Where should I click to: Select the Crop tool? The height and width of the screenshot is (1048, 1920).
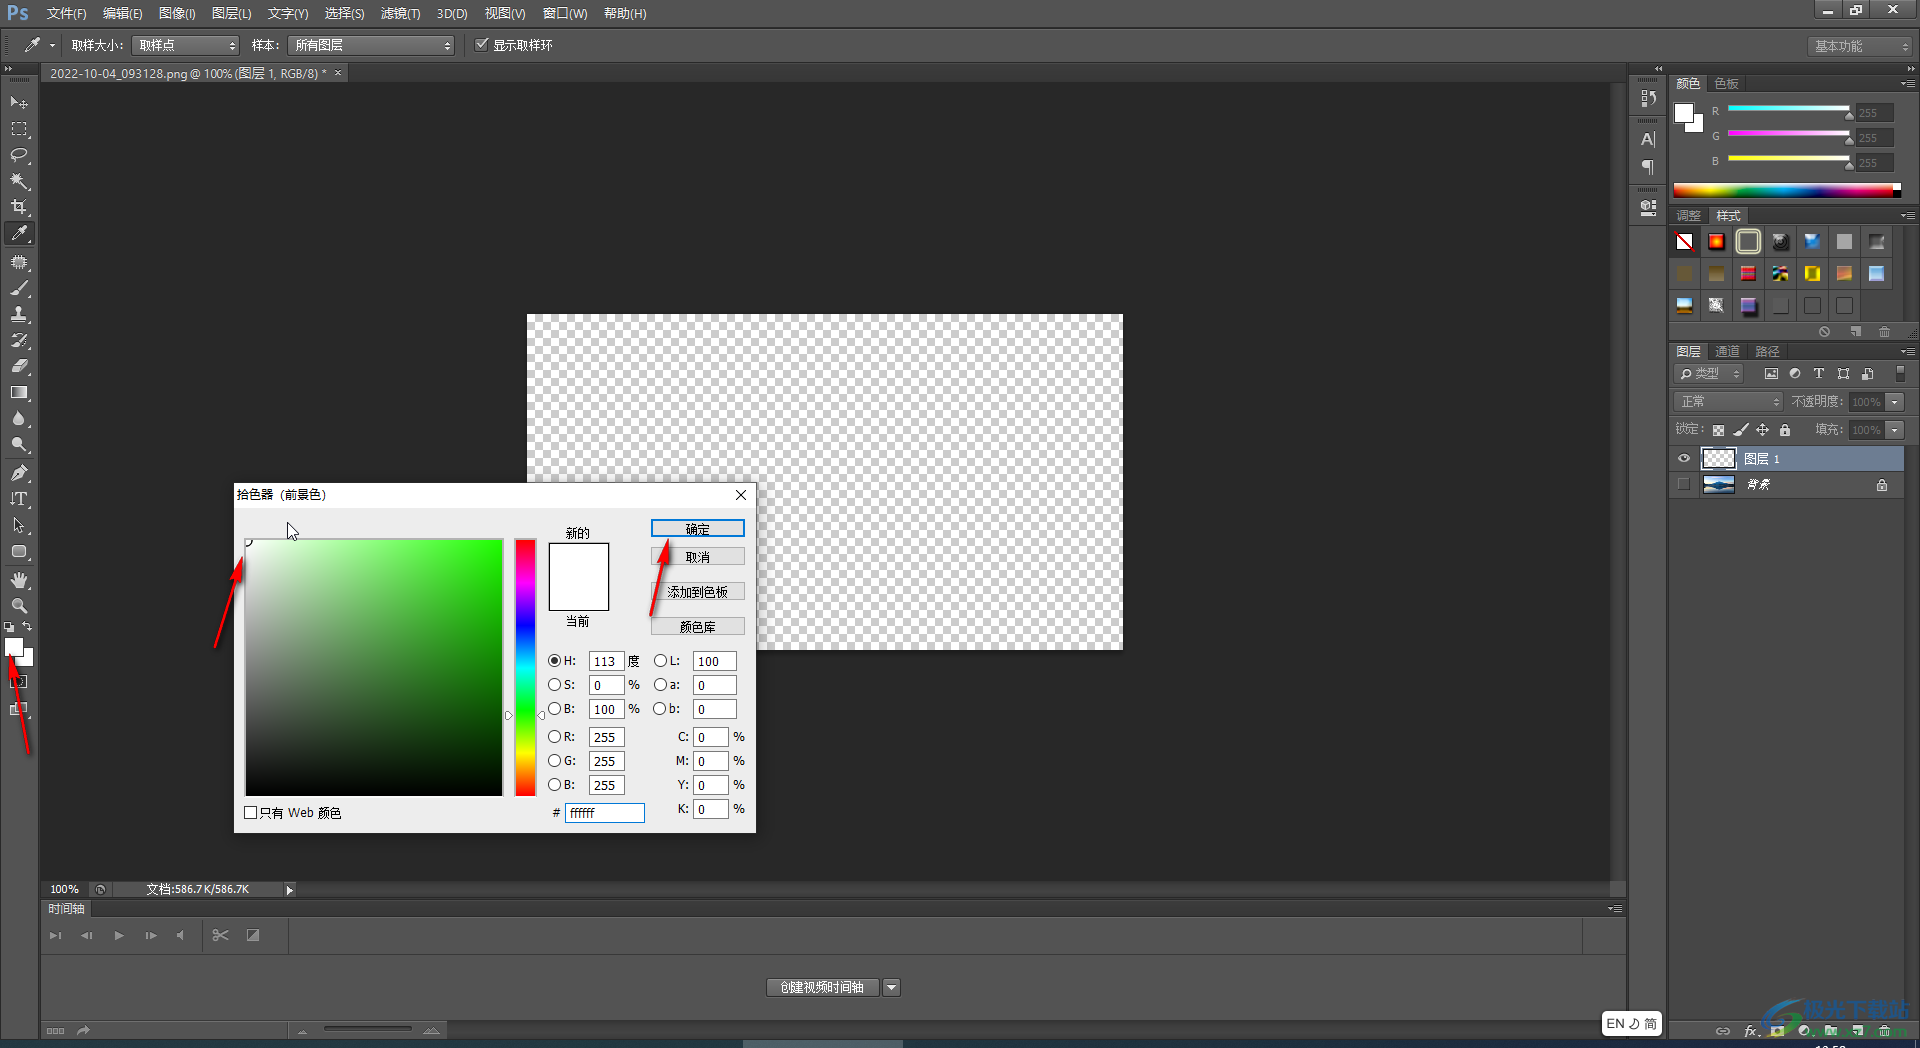(19, 207)
